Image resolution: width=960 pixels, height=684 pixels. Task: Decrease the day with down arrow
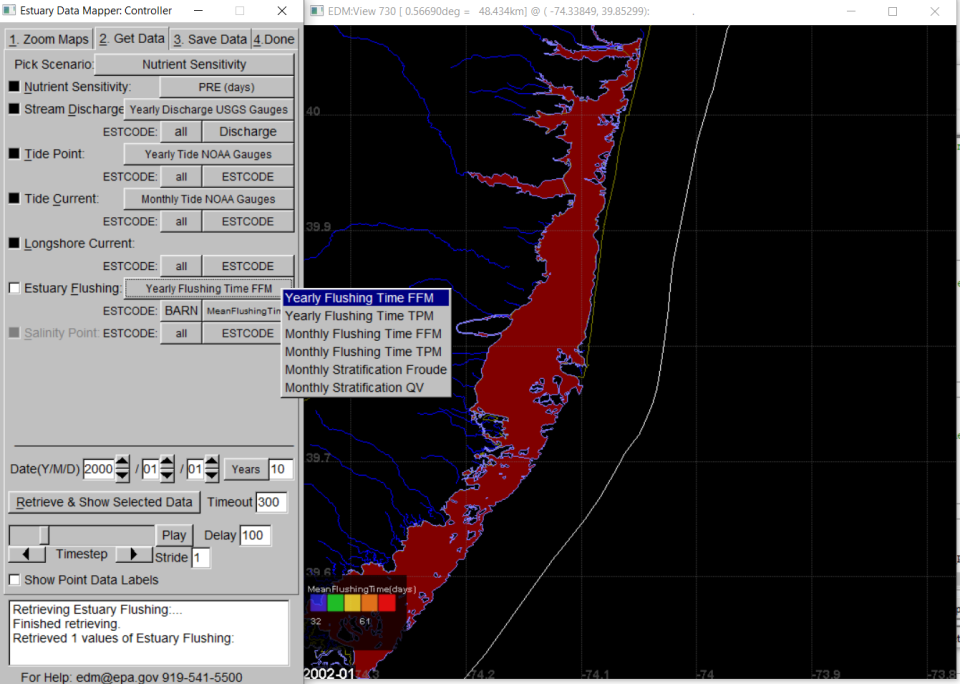point(211,475)
